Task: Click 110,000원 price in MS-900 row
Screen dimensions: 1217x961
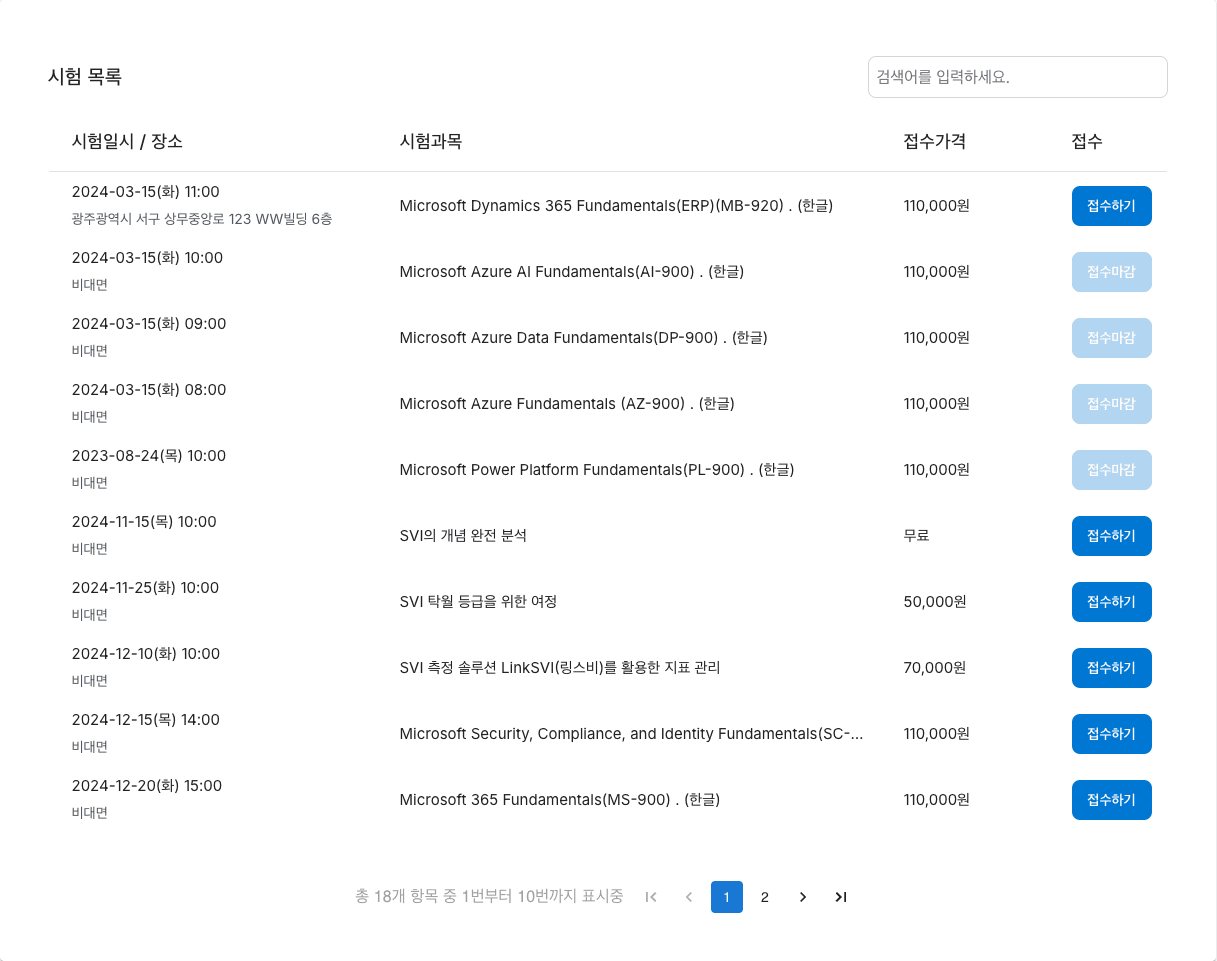Action: (x=936, y=800)
